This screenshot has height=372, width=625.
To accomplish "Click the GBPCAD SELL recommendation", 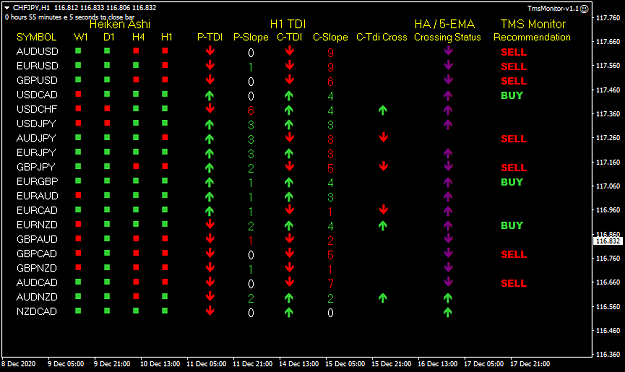I will 514,254.
